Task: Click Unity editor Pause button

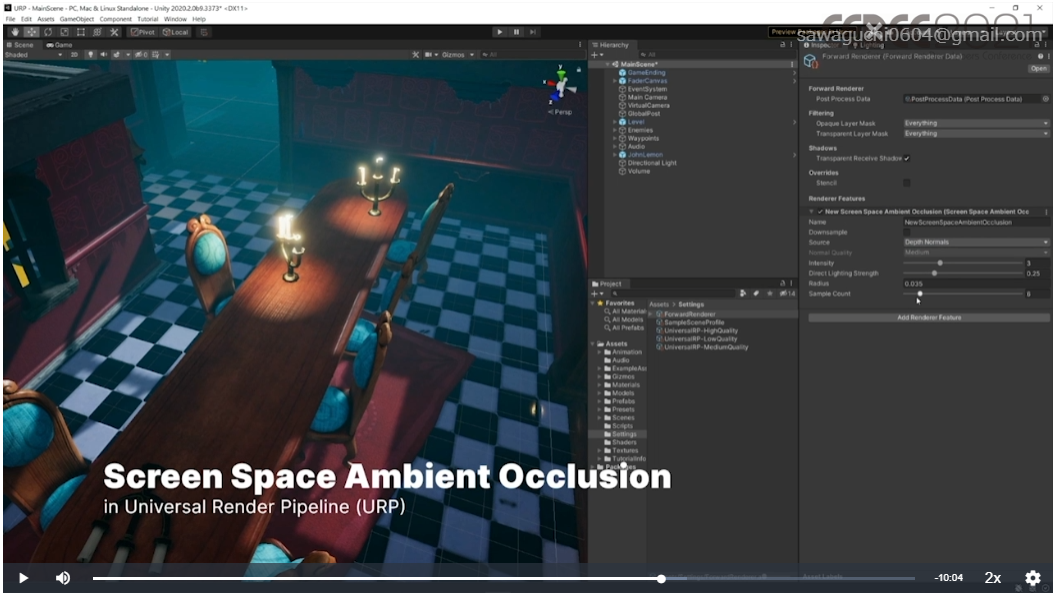Action: pyautogui.click(x=516, y=32)
